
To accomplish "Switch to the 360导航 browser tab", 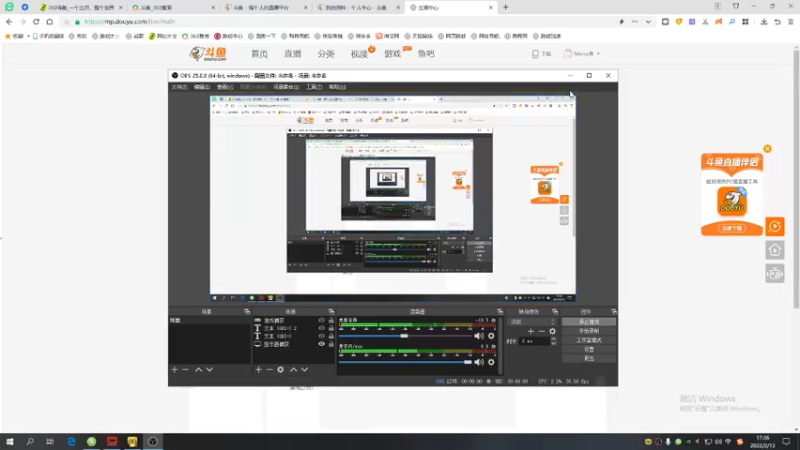I will pyautogui.click(x=81, y=8).
